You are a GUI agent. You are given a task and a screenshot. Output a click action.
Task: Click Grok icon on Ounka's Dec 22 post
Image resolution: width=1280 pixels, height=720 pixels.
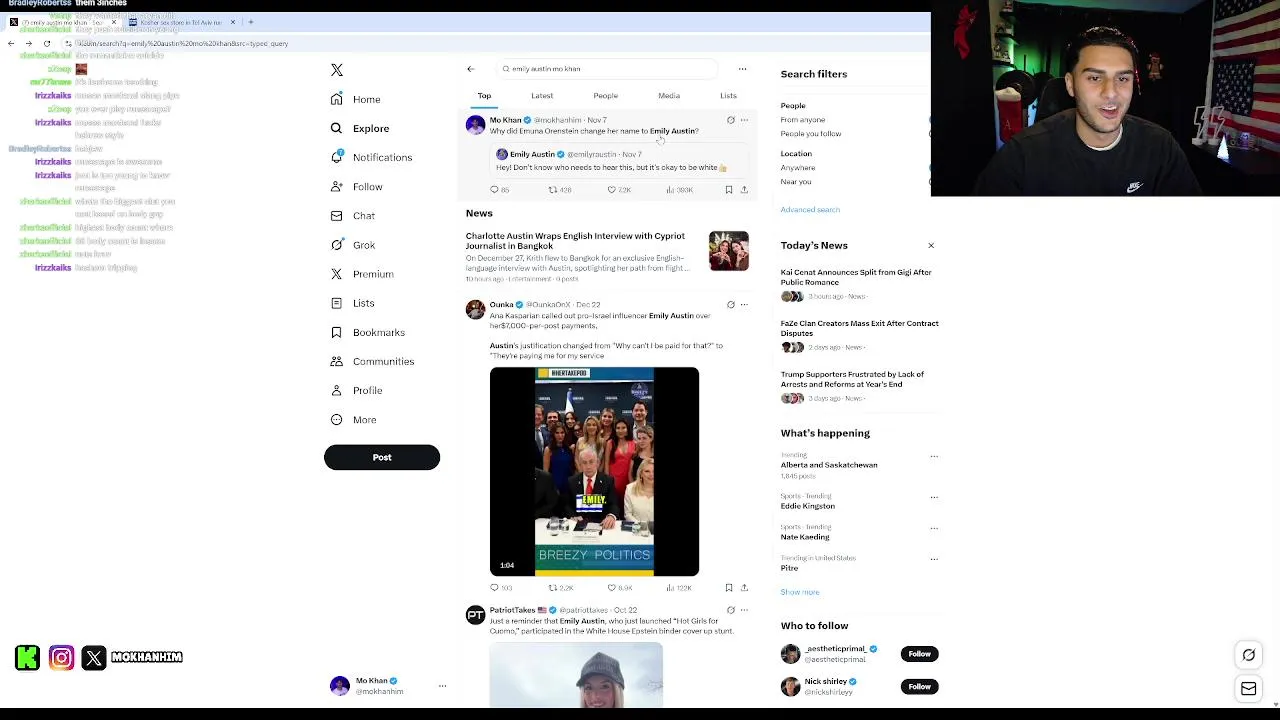coord(730,305)
